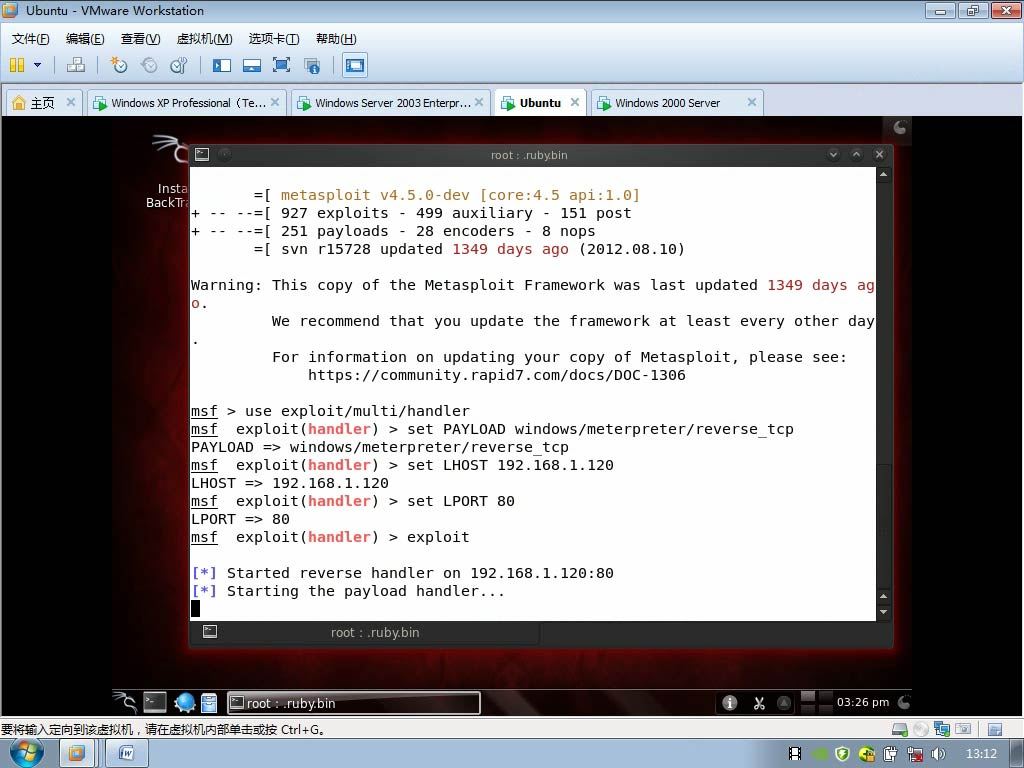The height and width of the screenshot is (768, 1024).
Task: Open the Windows Start orb
Action: click(x=27, y=754)
